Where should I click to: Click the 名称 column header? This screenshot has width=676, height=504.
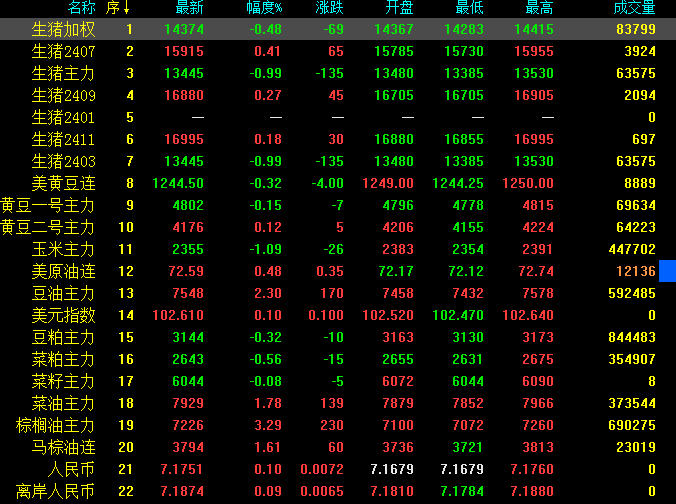(x=82, y=7)
